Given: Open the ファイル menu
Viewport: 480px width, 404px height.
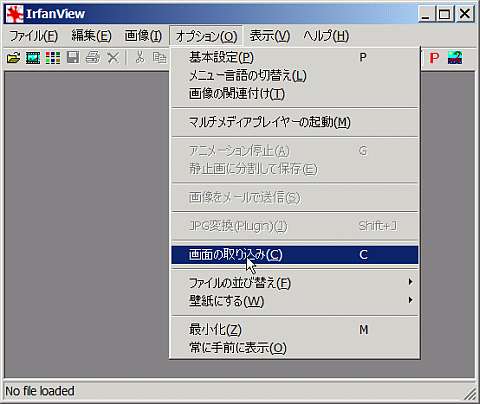Looking at the screenshot, I should tap(33, 36).
